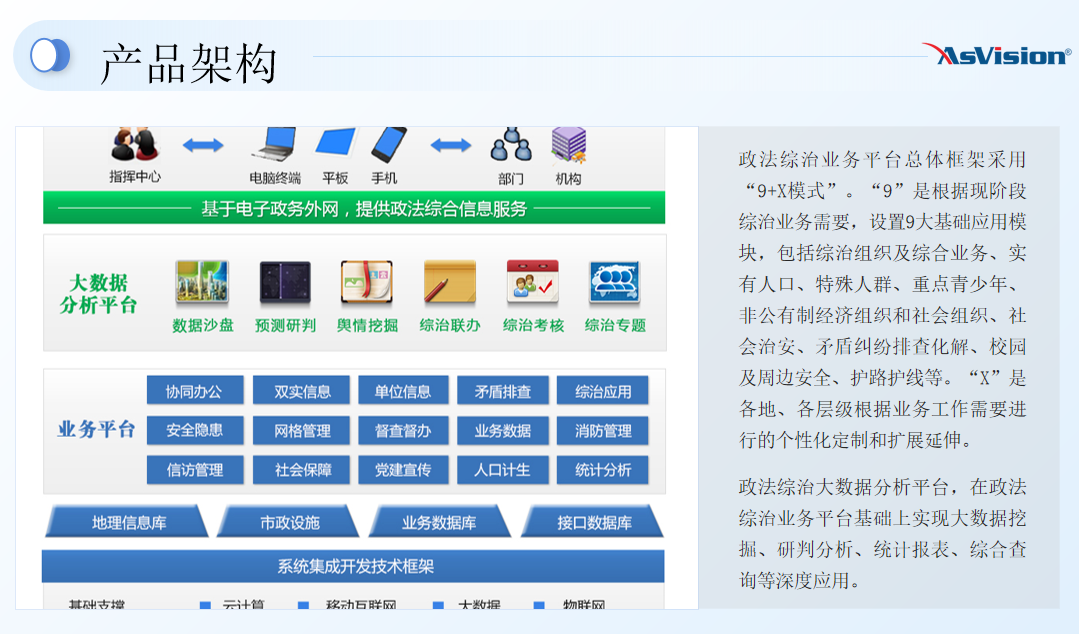Click the 手机 phone icon
The image size is (1079, 634).
tap(387, 145)
